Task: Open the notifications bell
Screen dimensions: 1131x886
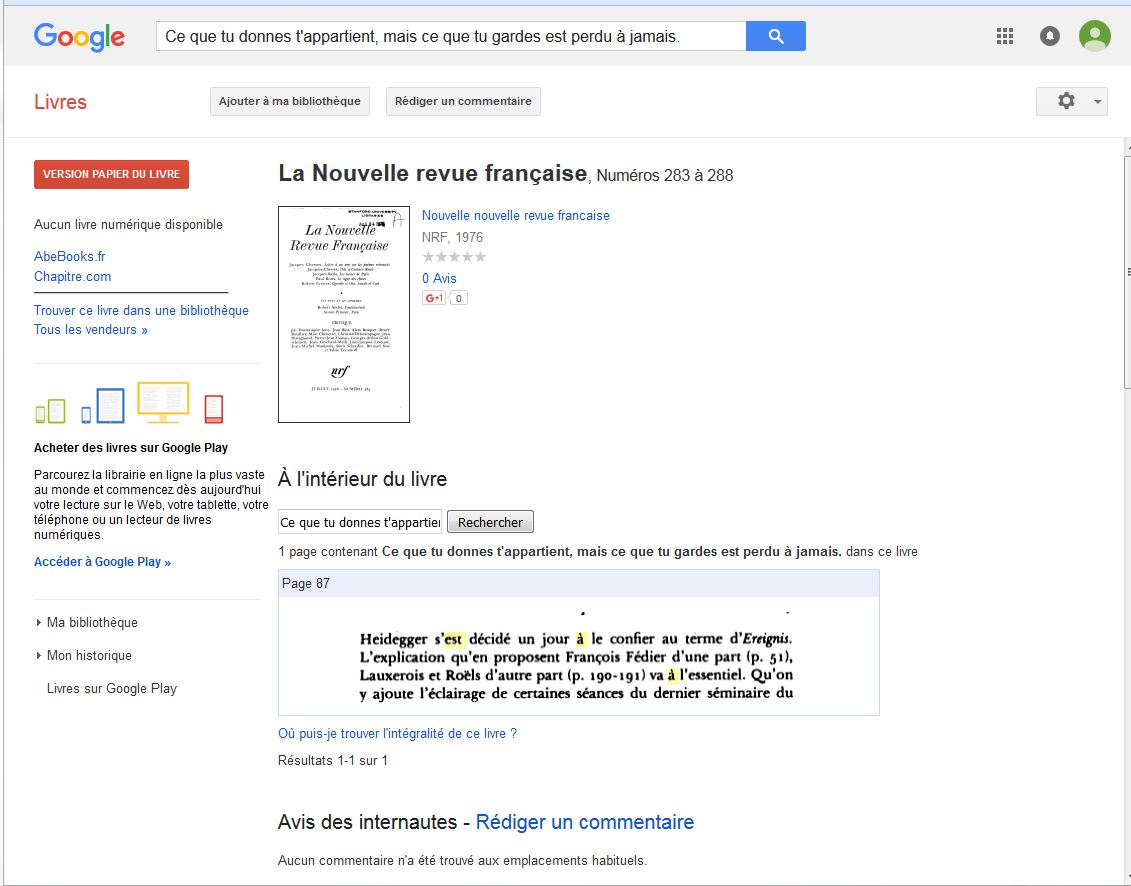Action: (x=1049, y=37)
